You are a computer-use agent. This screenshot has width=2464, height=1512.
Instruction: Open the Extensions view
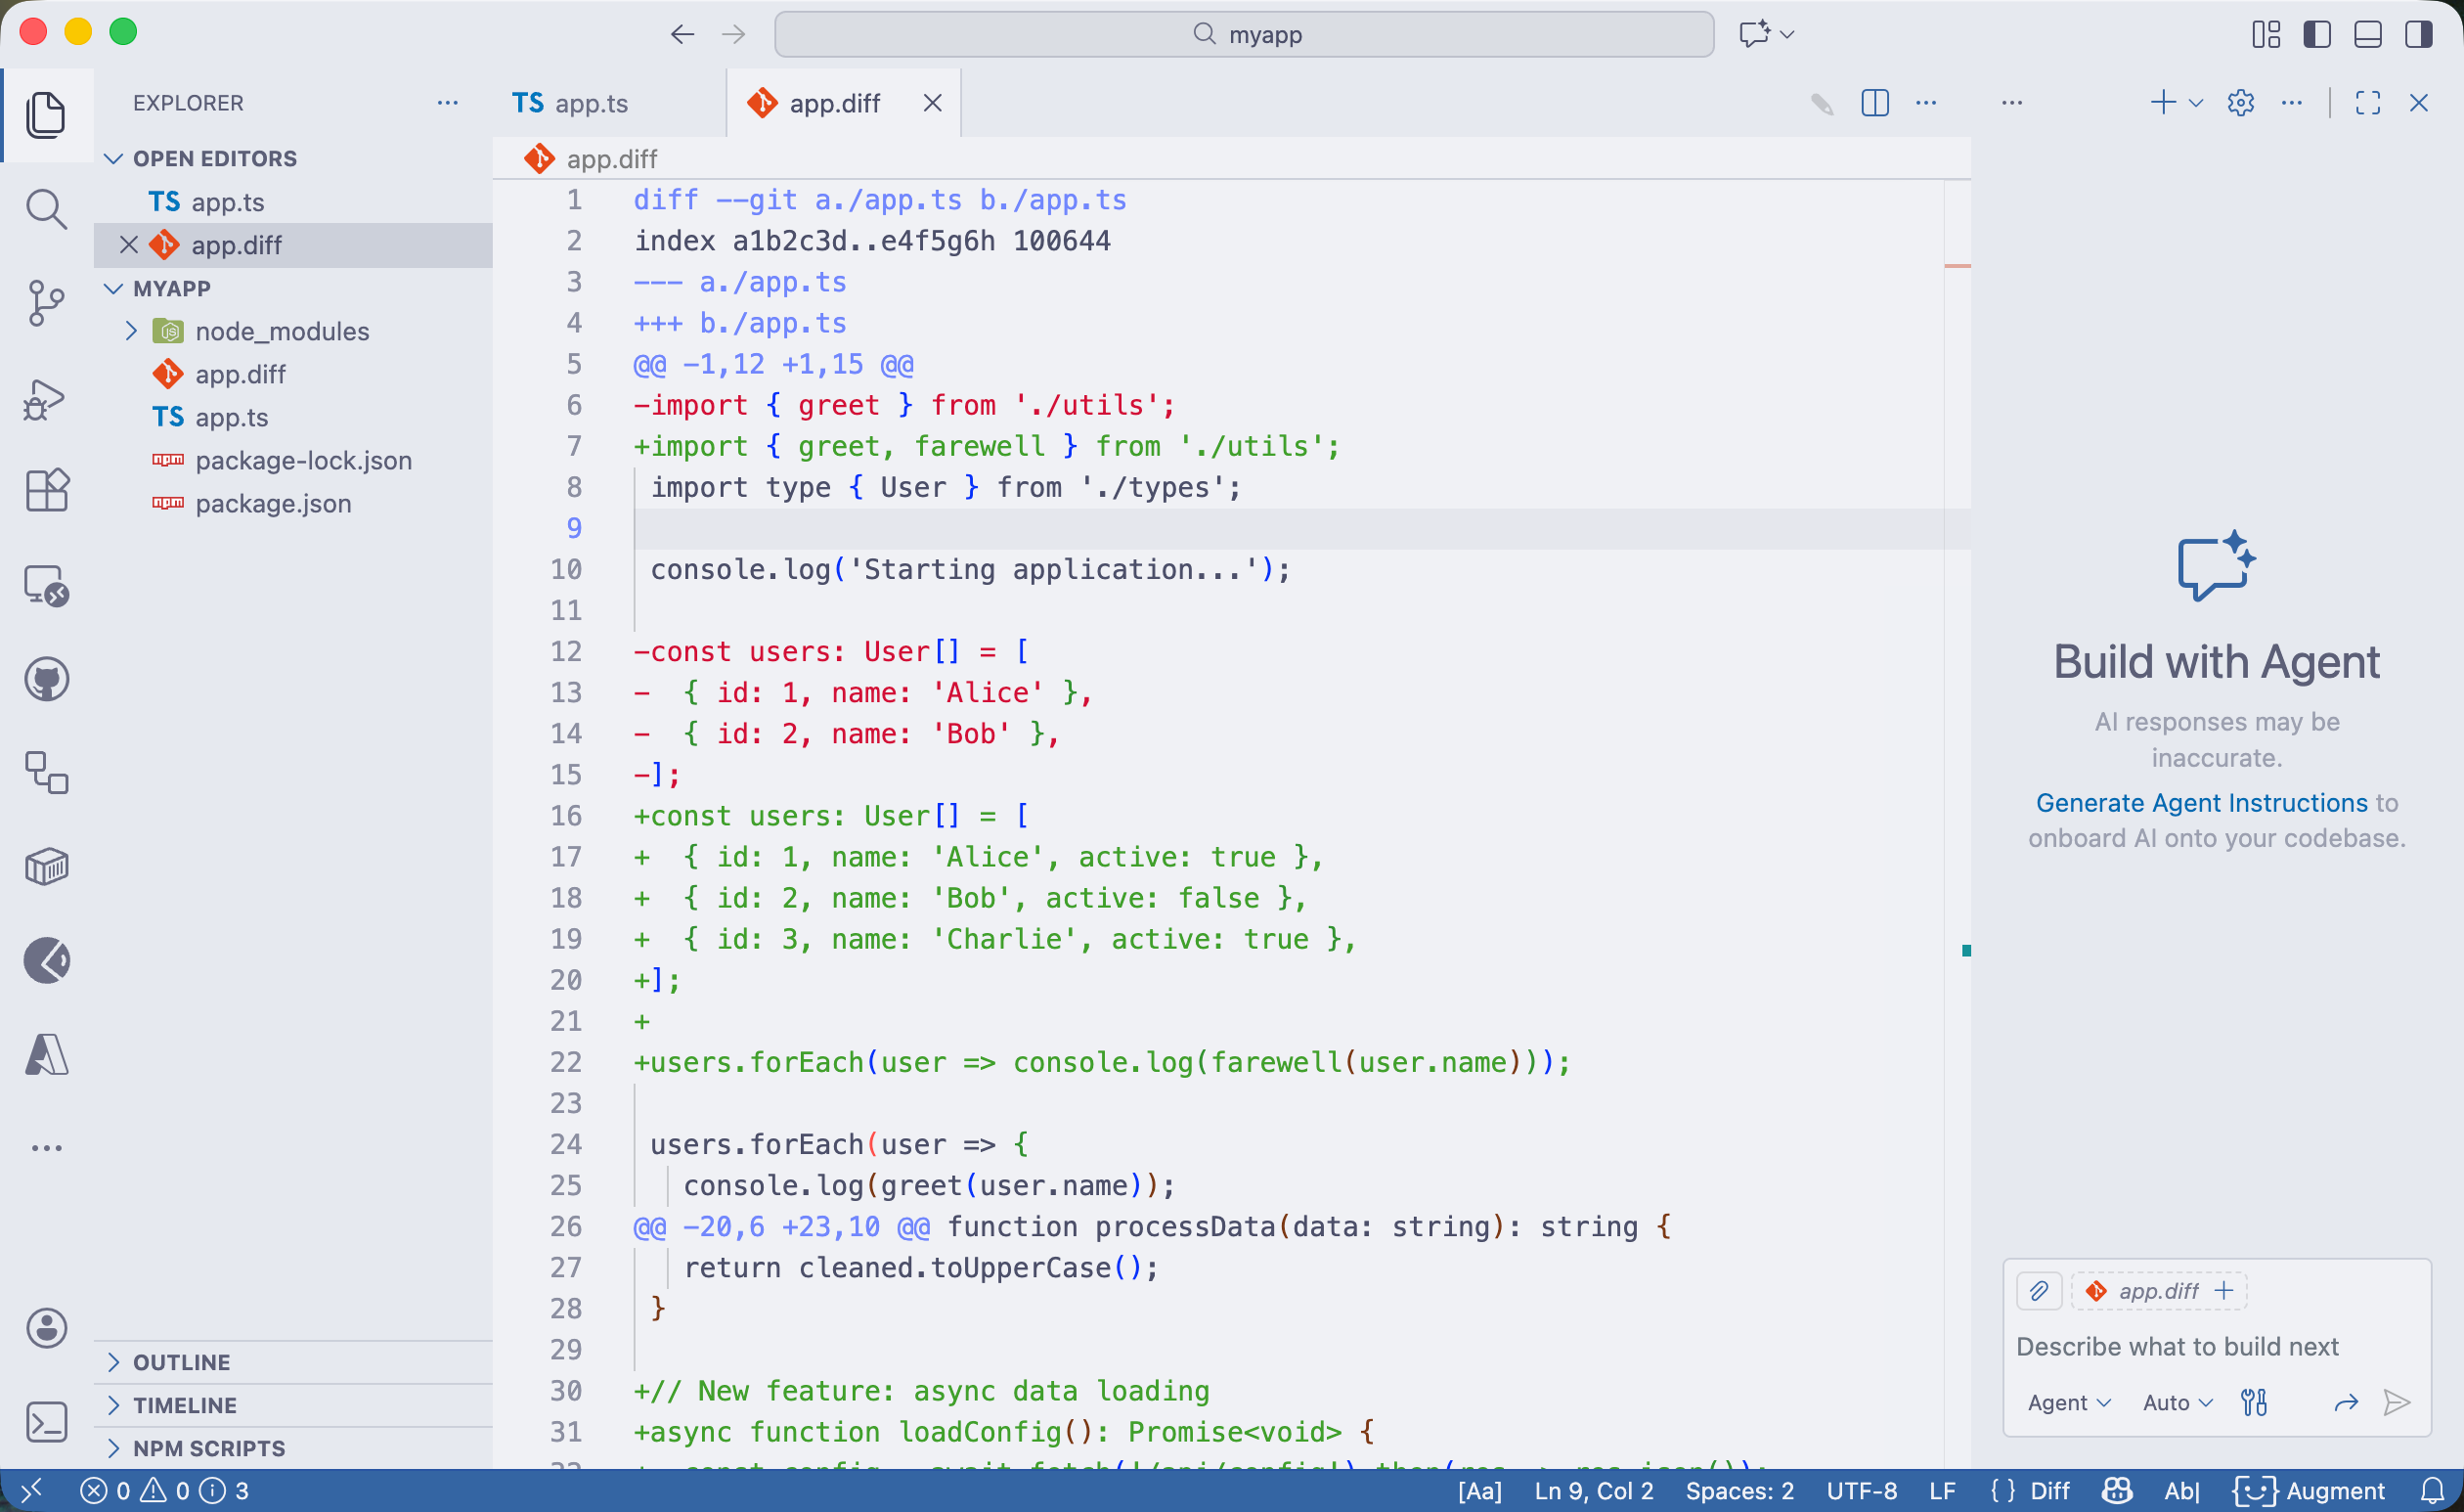tap(46, 490)
